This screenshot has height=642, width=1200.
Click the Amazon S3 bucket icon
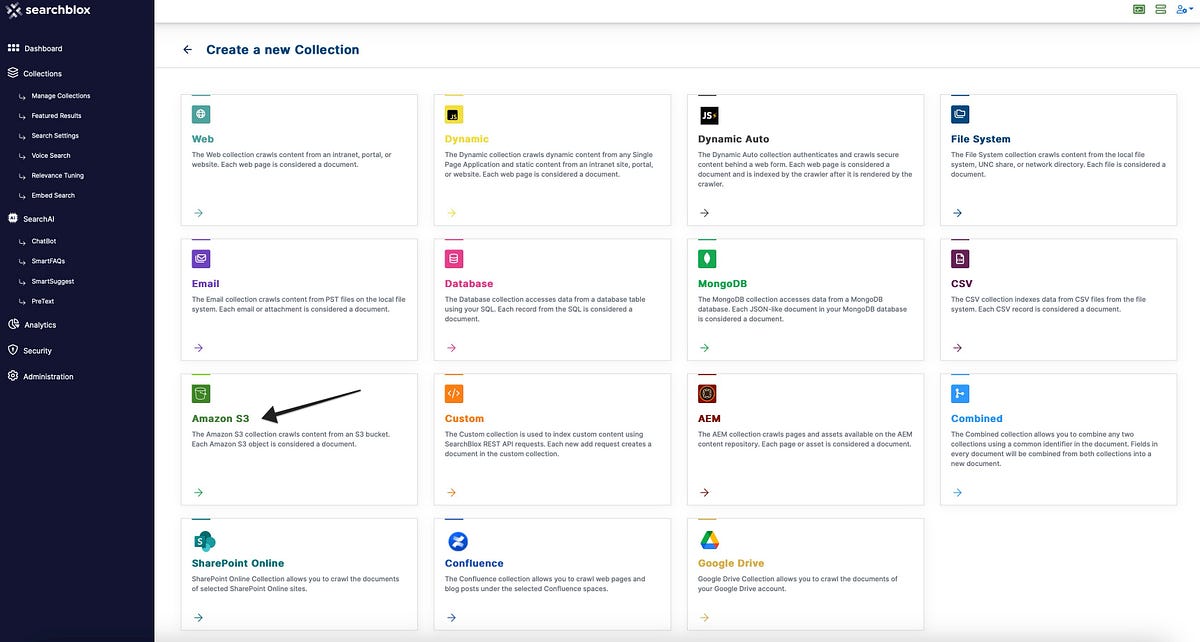click(201, 394)
